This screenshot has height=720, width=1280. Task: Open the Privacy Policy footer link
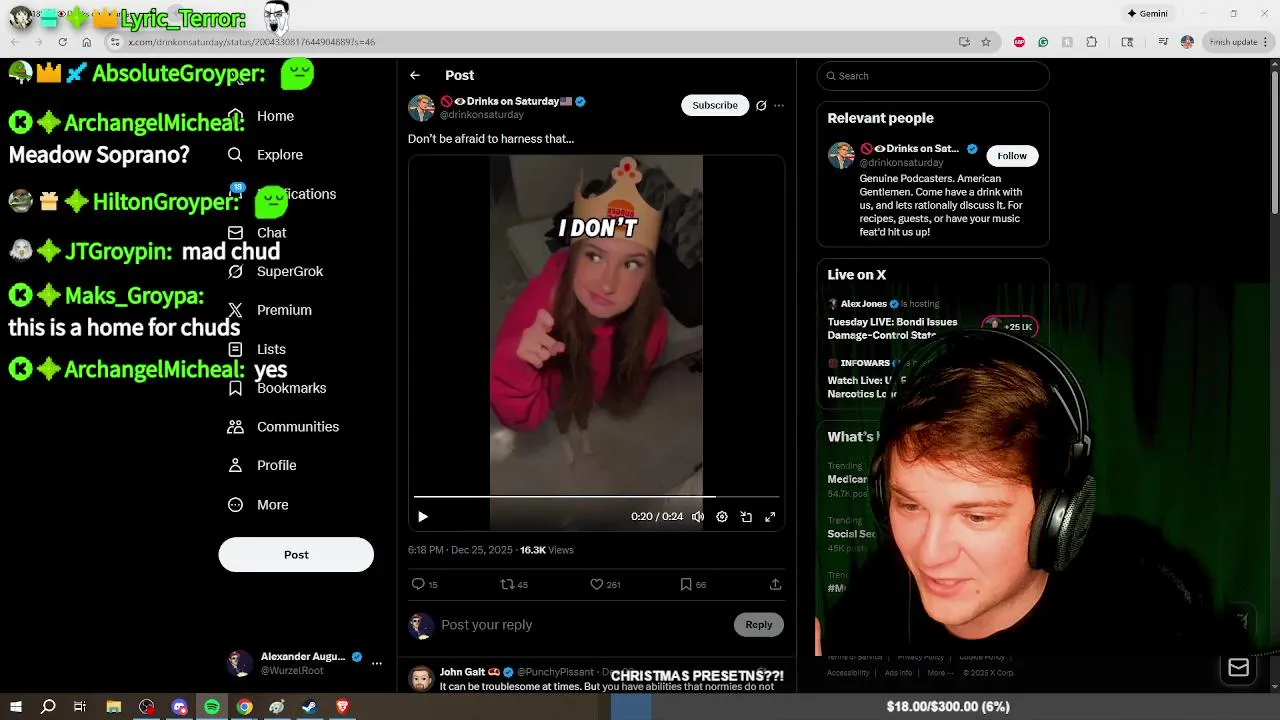pos(921,657)
